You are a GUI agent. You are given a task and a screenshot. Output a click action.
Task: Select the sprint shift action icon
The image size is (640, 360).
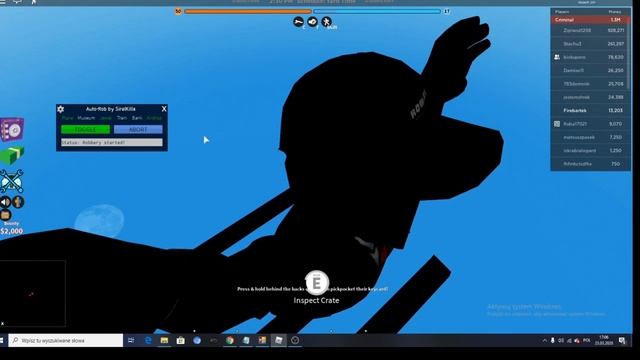point(326,22)
